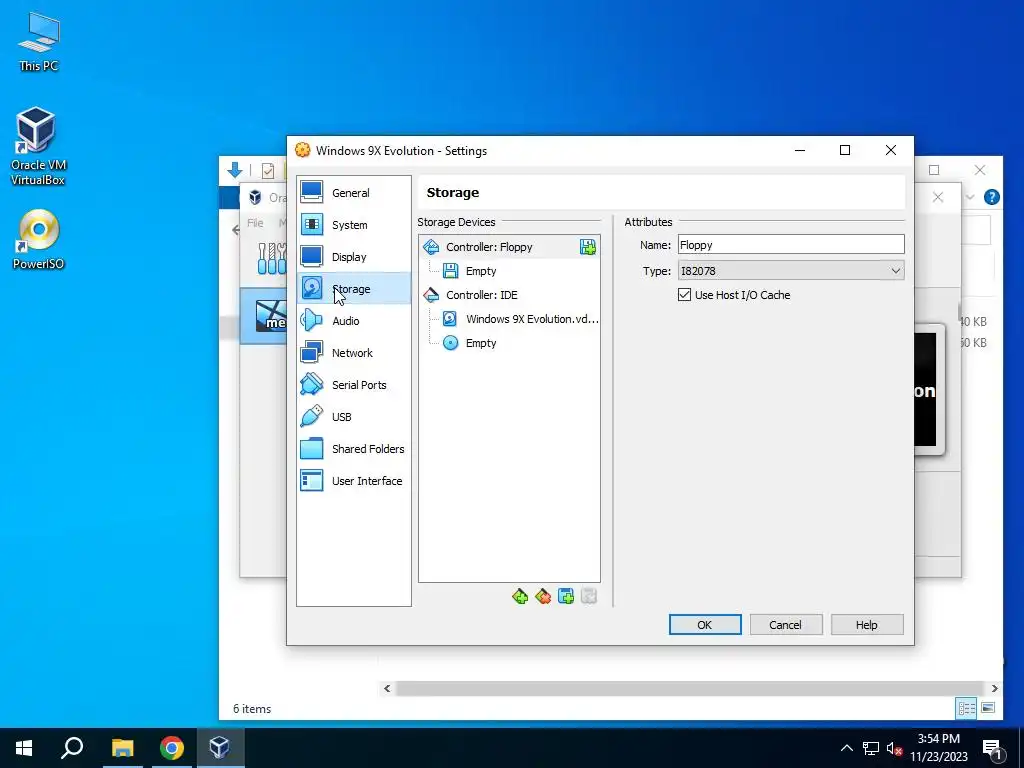Viewport: 1024px width, 768px height.
Task: Show hidden system tray icons
Action: click(x=846, y=748)
